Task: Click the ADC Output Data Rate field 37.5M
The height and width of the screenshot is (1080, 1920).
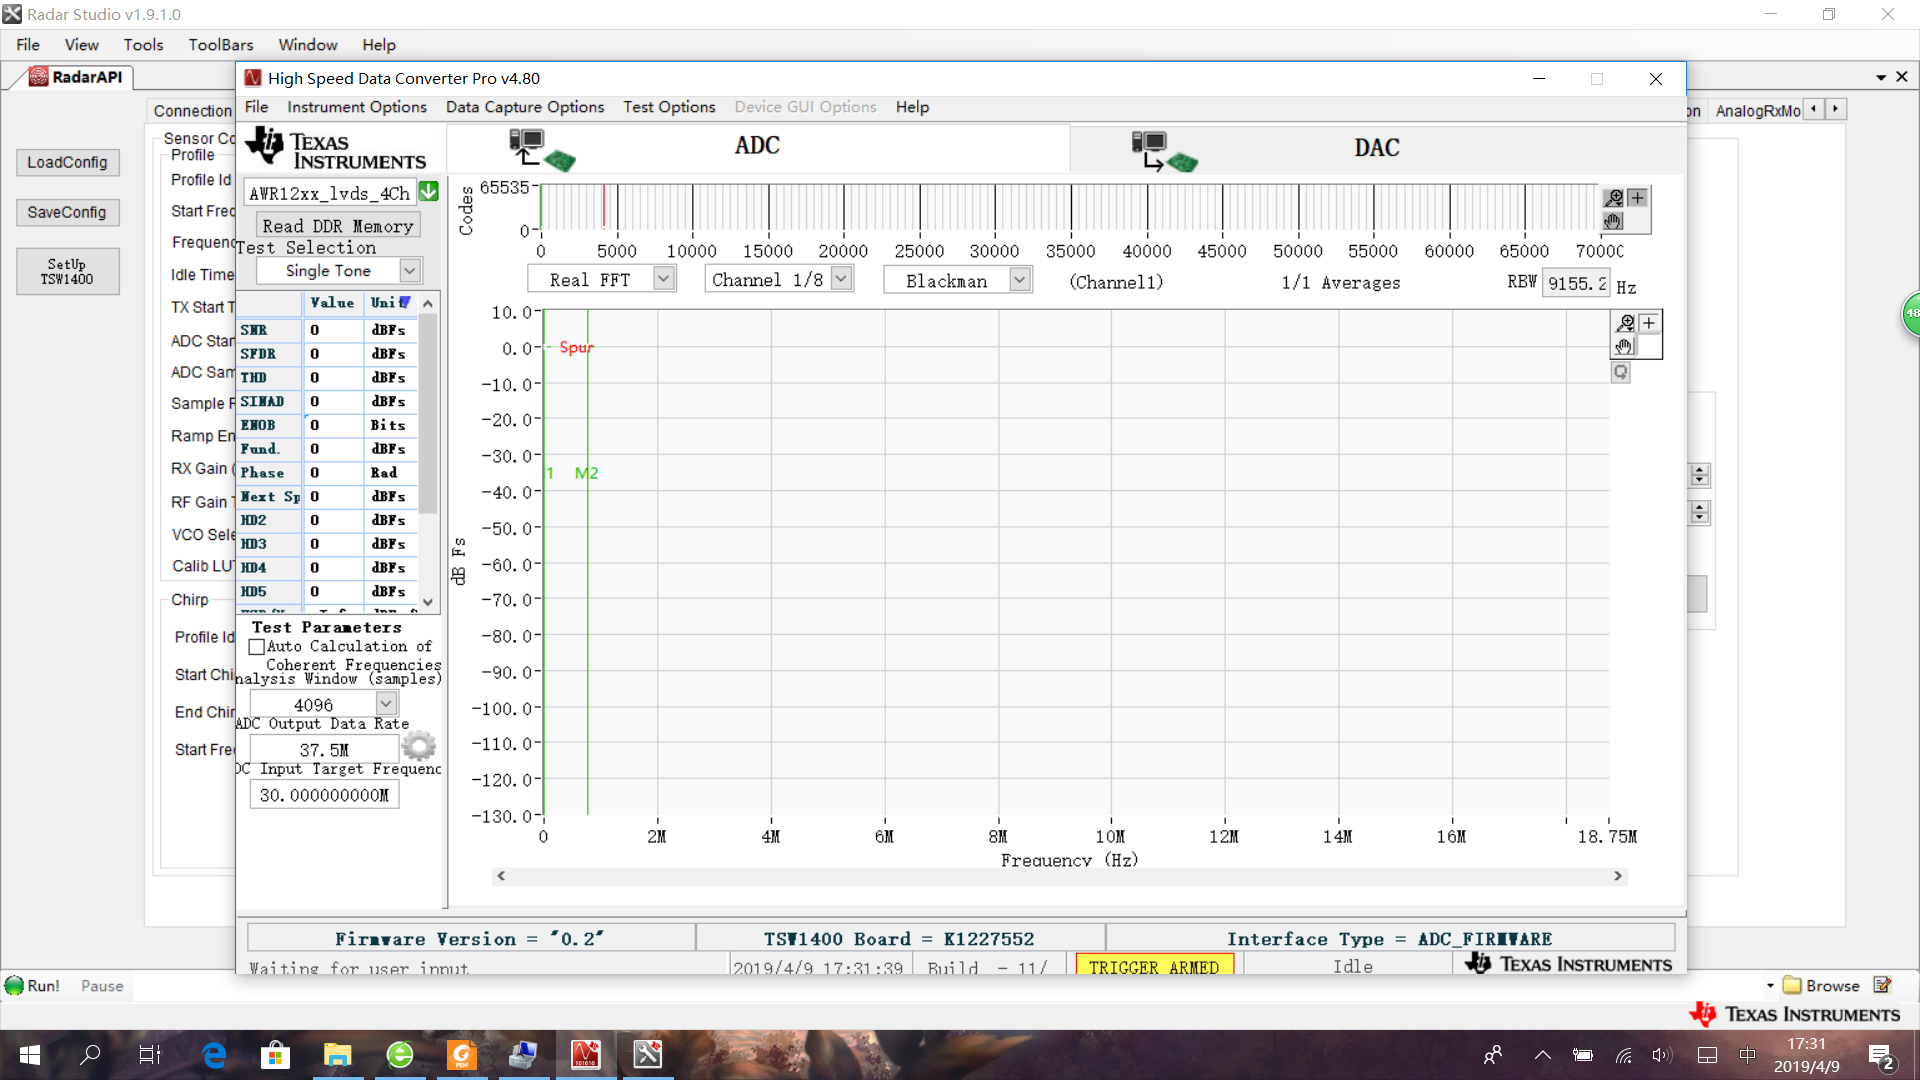Action: click(x=324, y=749)
